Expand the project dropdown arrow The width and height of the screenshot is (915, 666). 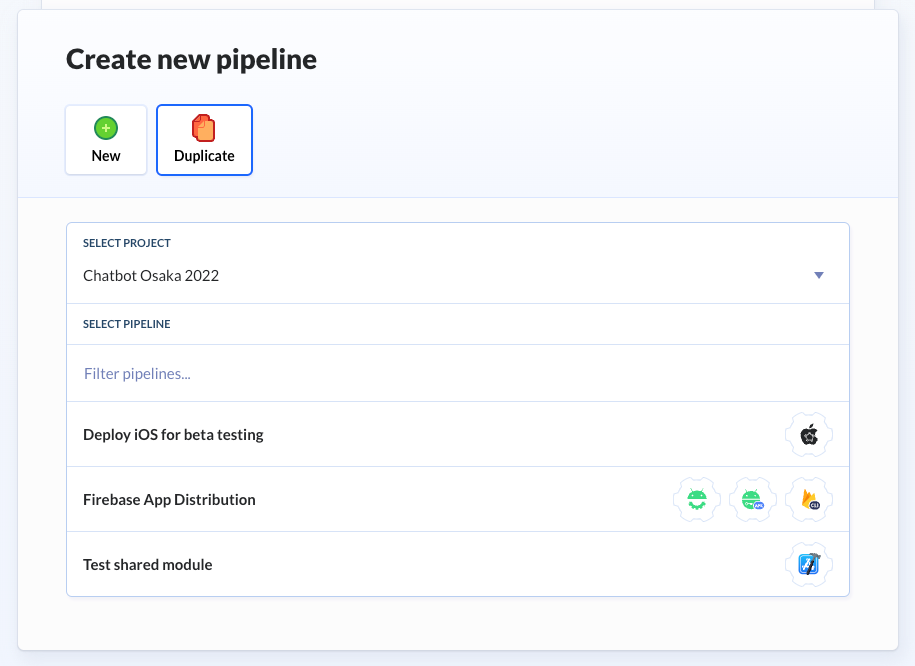pyautogui.click(x=818, y=276)
